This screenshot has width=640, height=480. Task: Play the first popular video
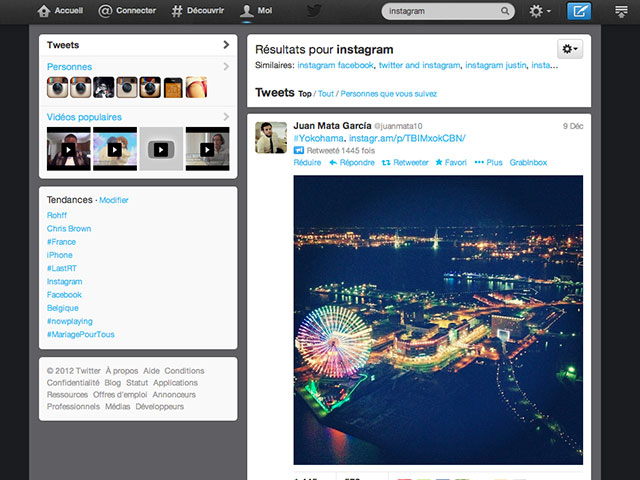(x=69, y=149)
